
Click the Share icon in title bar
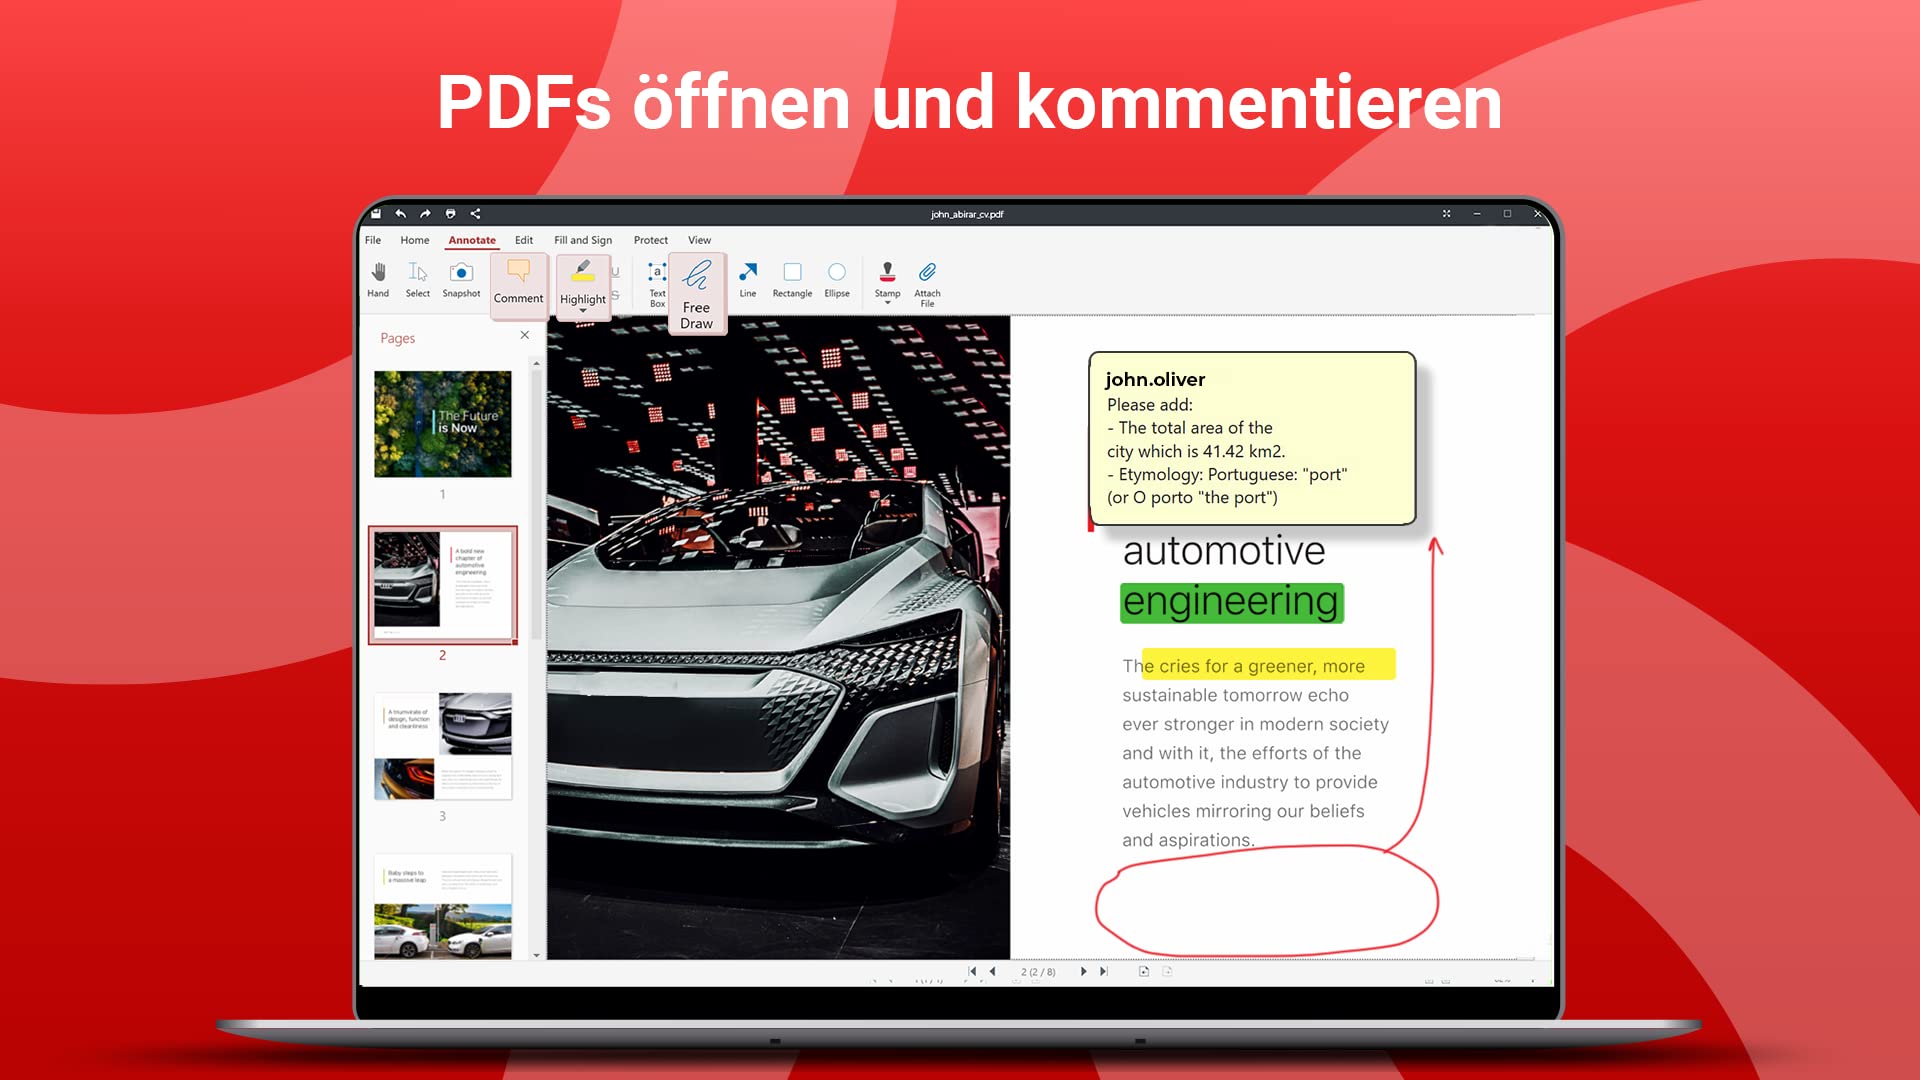pos(475,213)
